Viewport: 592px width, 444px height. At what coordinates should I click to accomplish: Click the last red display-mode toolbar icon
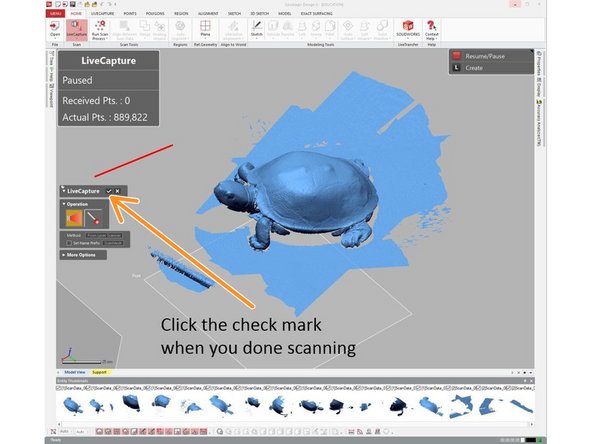[204, 431]
